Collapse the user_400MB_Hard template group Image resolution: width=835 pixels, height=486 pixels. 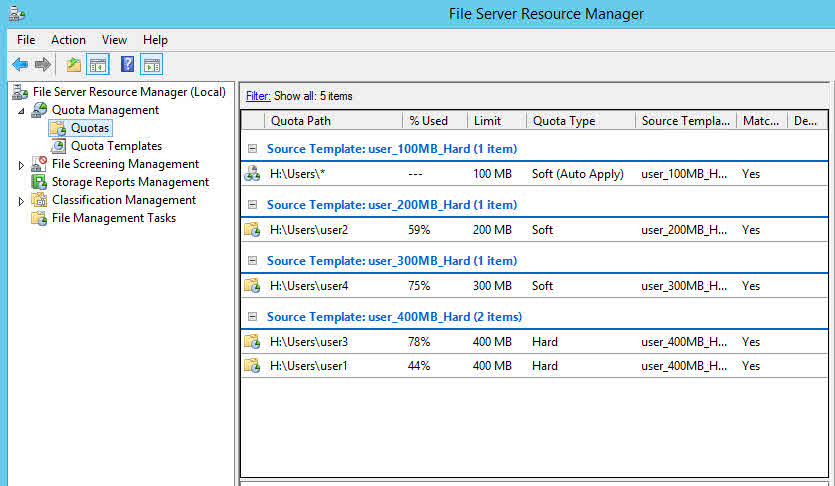(x=253, y=317)
